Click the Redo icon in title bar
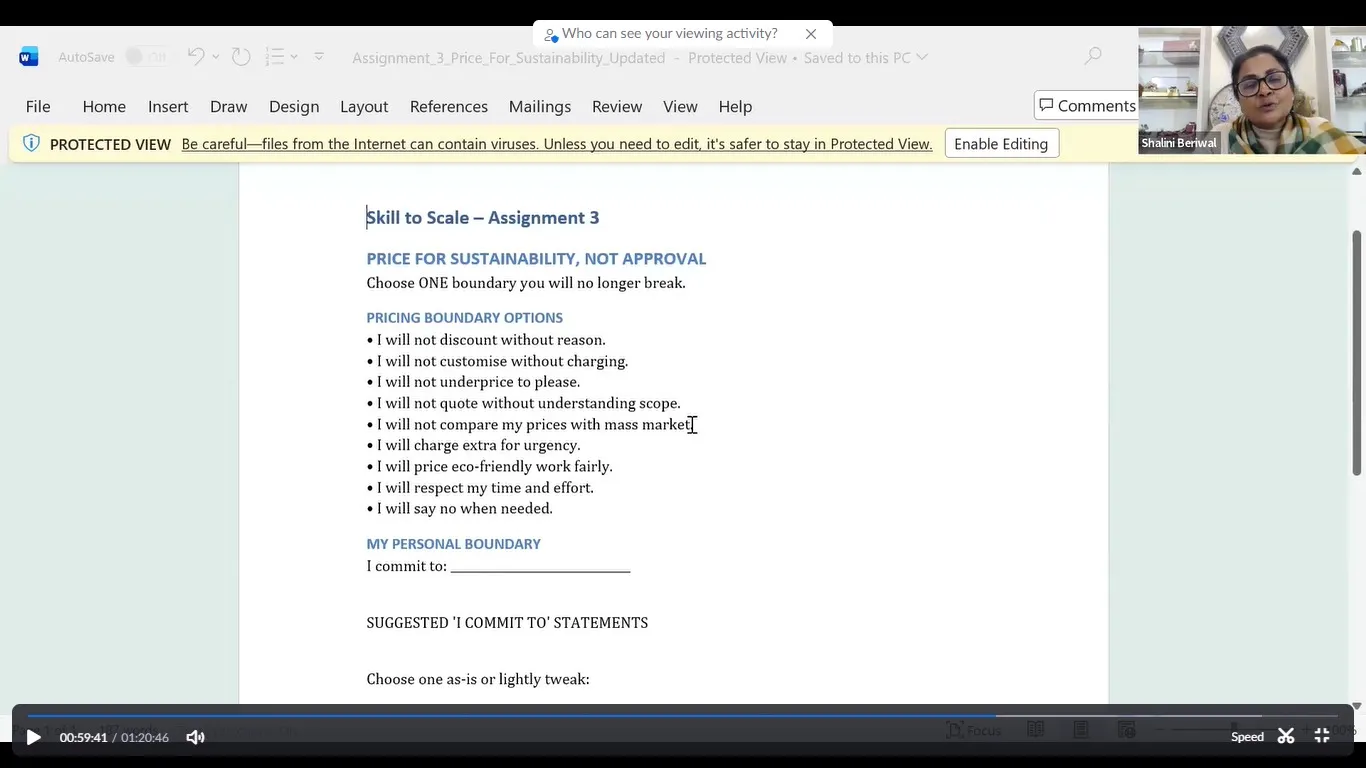 click(241, 57)
